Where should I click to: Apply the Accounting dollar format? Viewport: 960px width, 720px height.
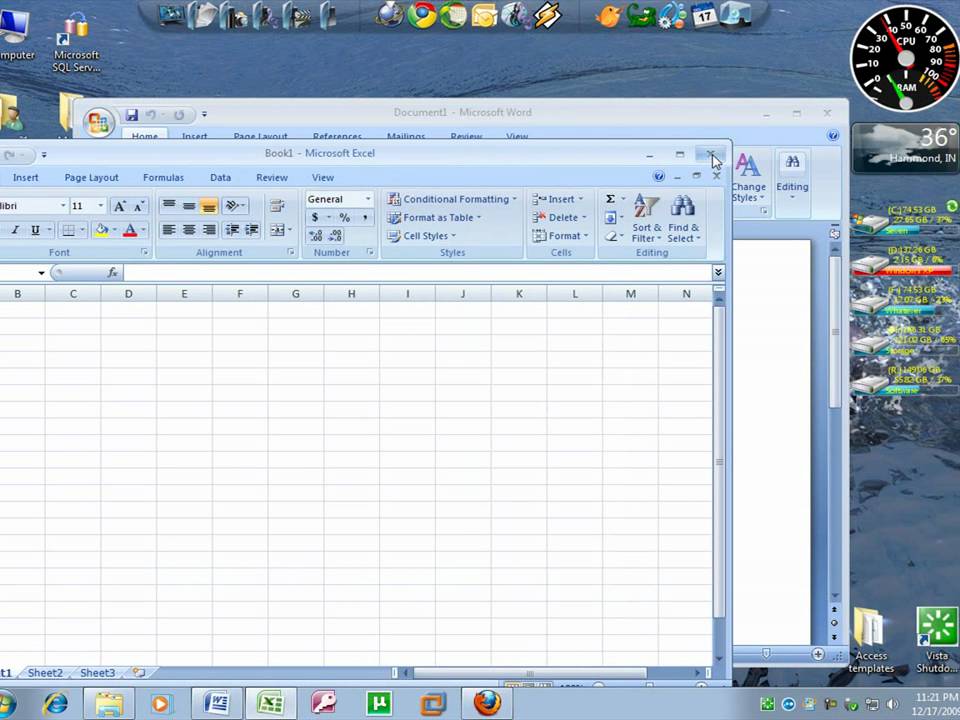pos(315,217)
